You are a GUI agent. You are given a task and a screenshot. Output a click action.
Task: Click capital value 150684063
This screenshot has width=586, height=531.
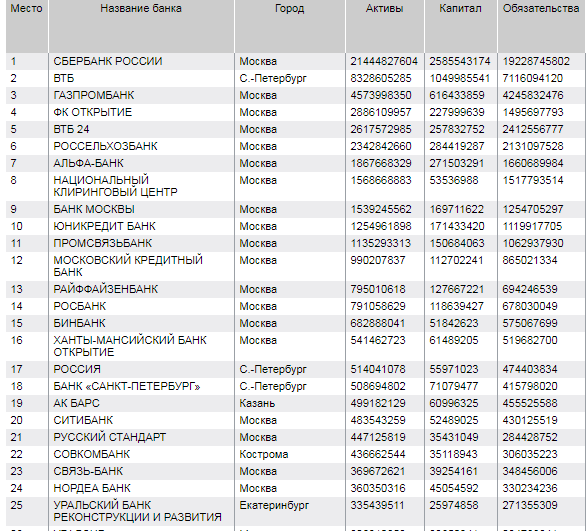(x=456, y=243)
